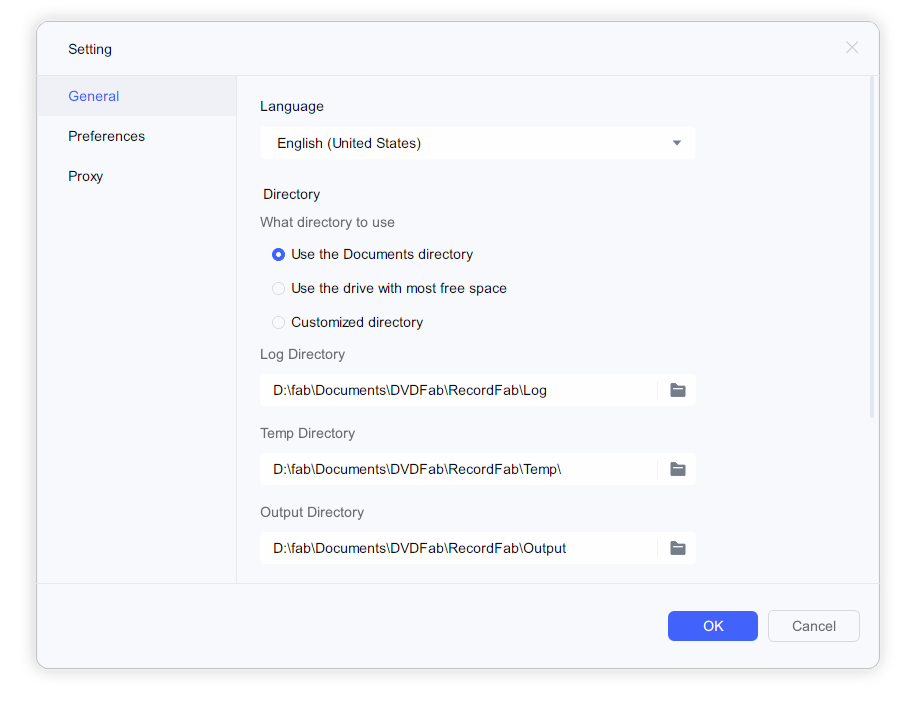Choose Use the drive with most free space
This screenshot has width=916, height=720.
(x=279, y=289)
